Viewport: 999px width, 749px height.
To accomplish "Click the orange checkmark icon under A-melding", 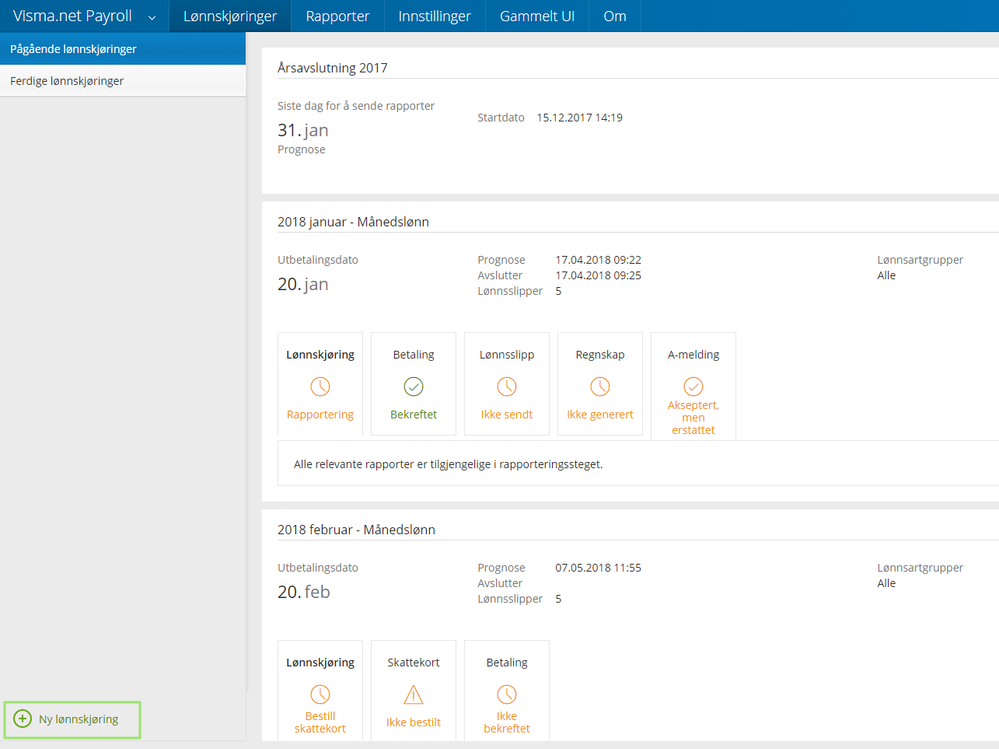I will pyautogui.click(x=693, y=387).
